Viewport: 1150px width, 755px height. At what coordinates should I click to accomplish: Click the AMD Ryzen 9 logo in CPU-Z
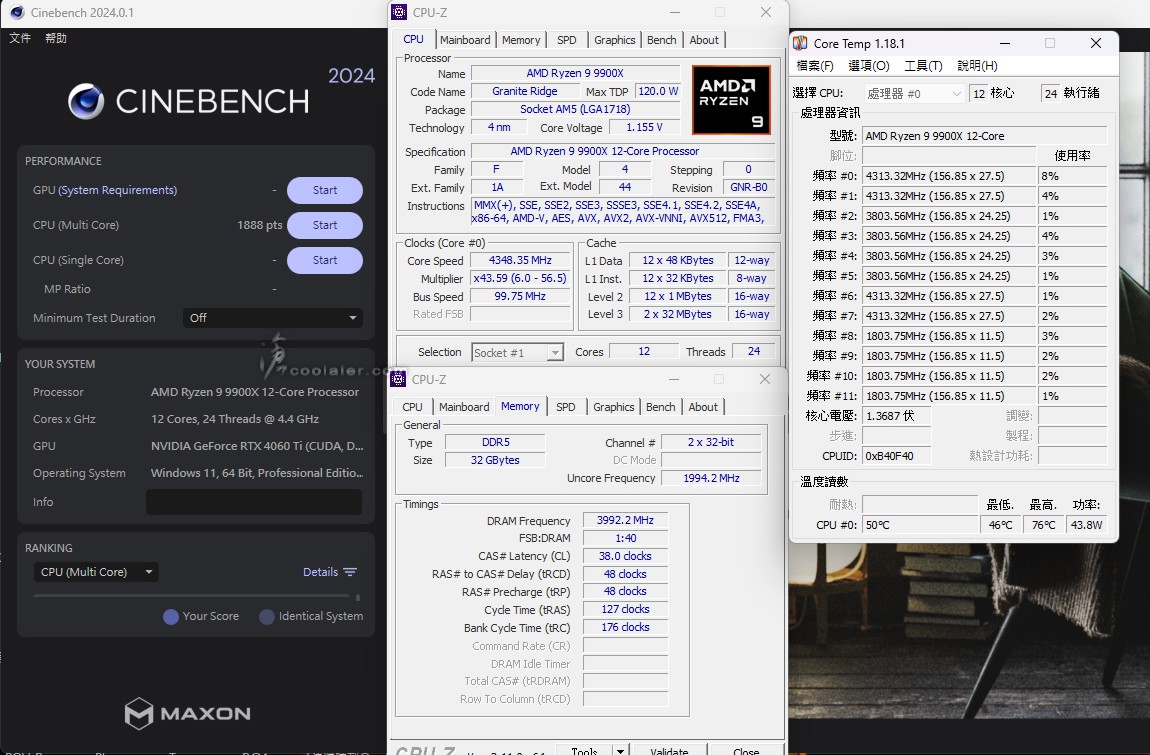coord(731,100)
